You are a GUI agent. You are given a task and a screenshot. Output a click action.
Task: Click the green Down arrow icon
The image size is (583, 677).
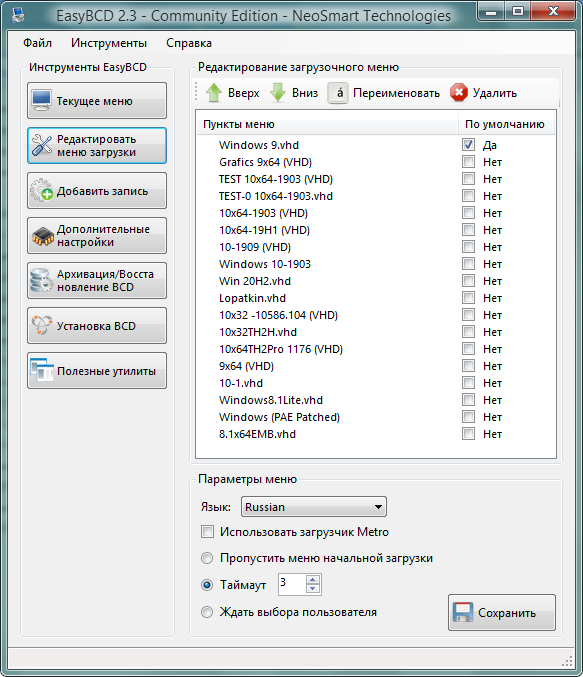pyautogui.click(x=278, y=93)
